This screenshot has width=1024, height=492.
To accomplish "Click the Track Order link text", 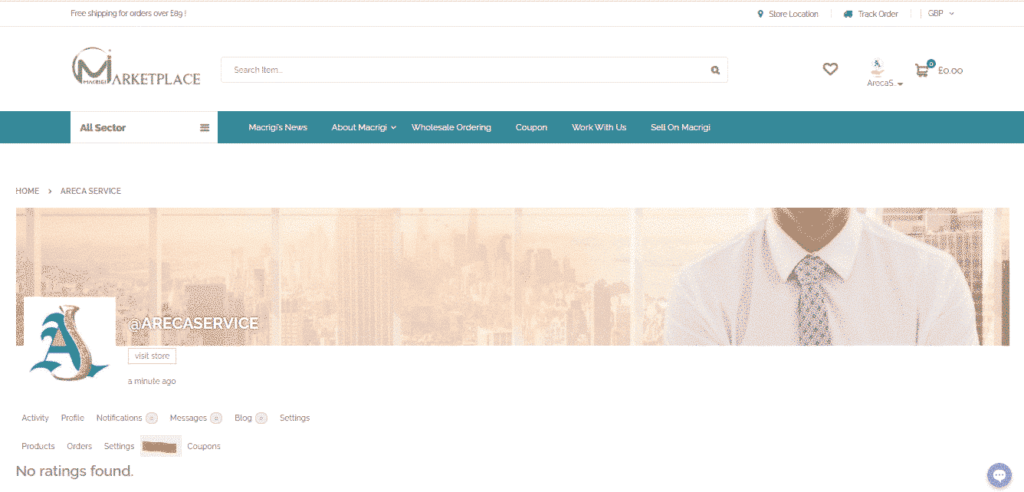I will [x=878, y=14].
